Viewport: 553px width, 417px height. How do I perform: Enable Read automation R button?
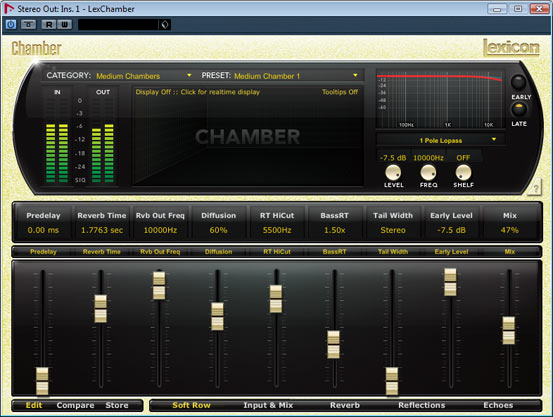(x=49, y=24)
